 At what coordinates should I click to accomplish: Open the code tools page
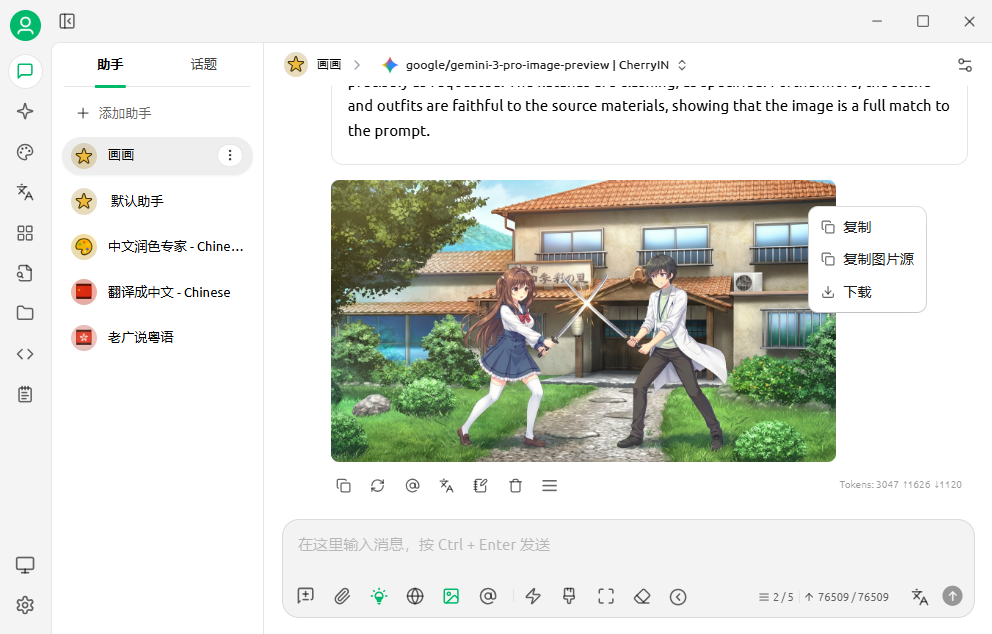25,354
